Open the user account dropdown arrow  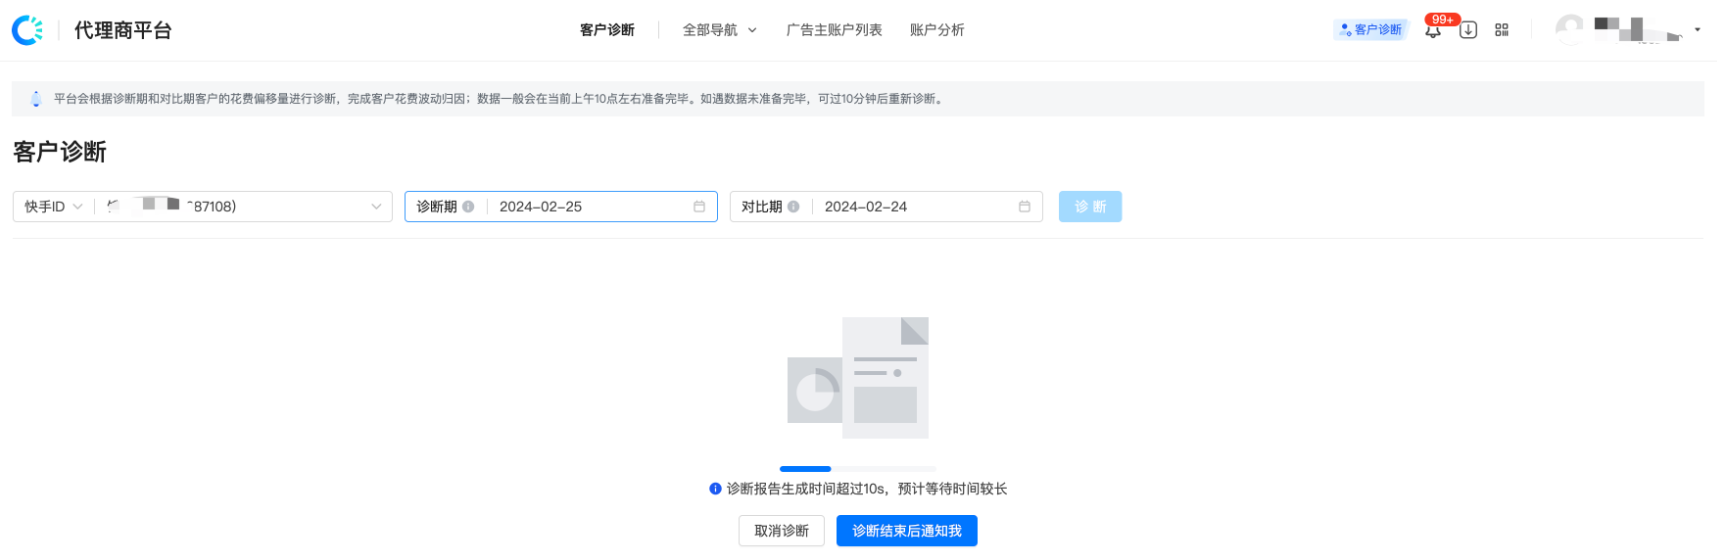(x=1697, y=30)
